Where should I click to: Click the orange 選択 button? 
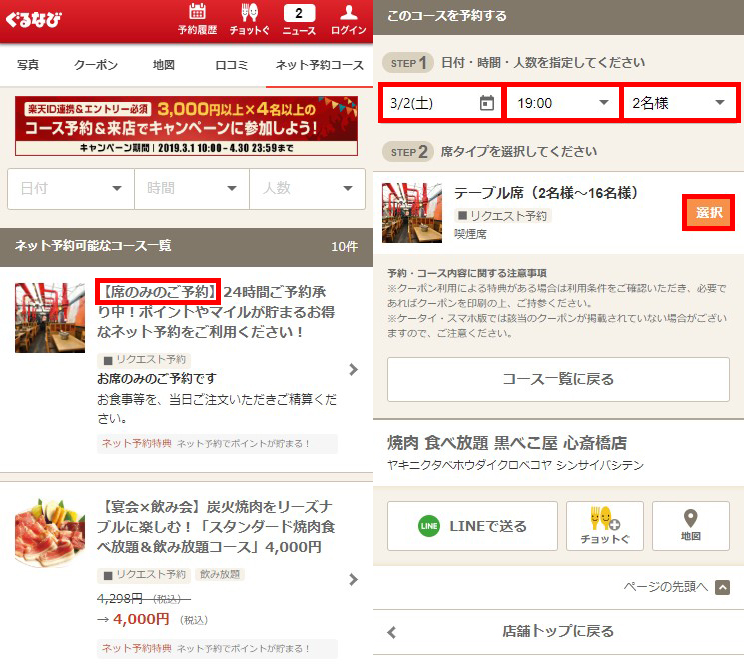coord(708,213)
